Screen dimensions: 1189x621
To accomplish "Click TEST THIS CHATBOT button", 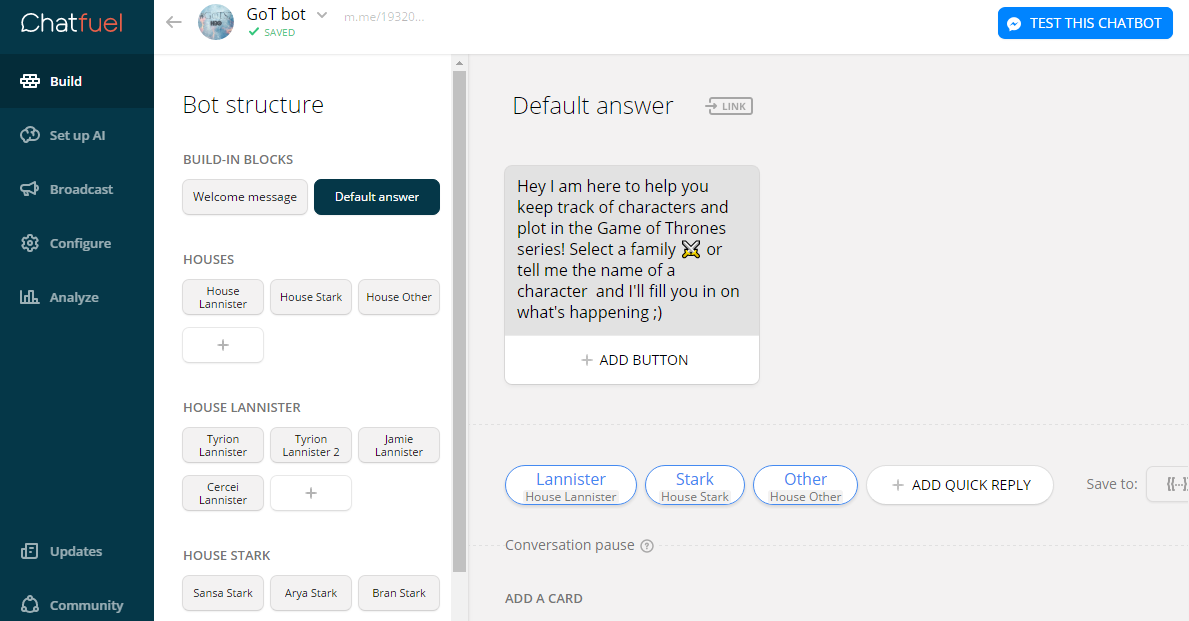I will (x=1085, y=24).
